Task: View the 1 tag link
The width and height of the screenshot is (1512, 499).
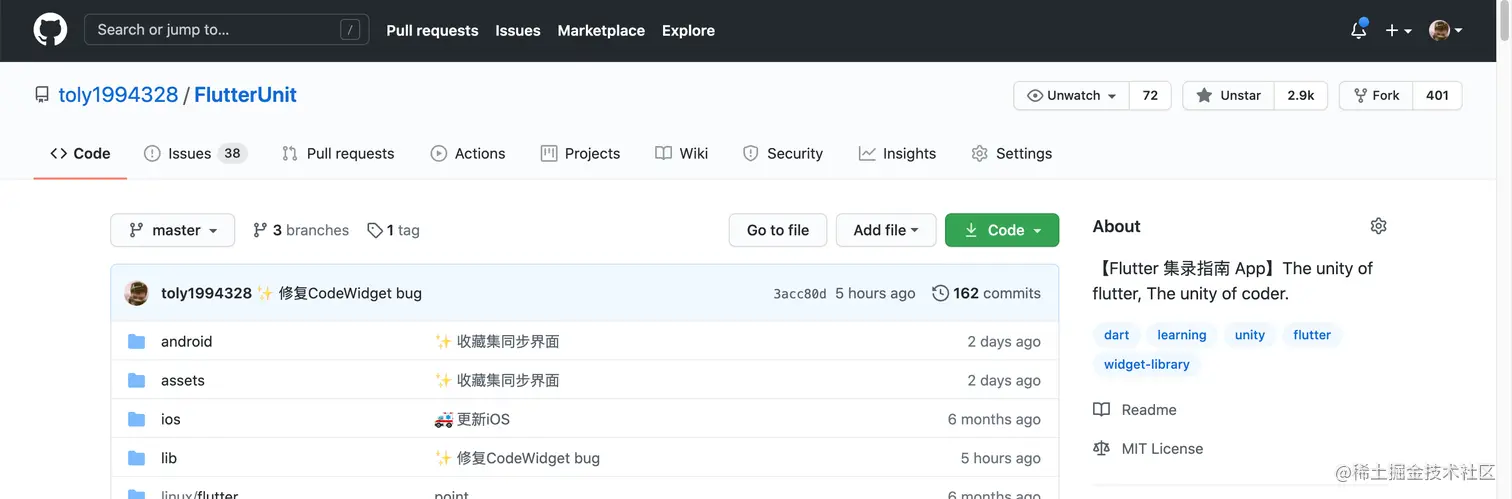Action: [393, 230]
